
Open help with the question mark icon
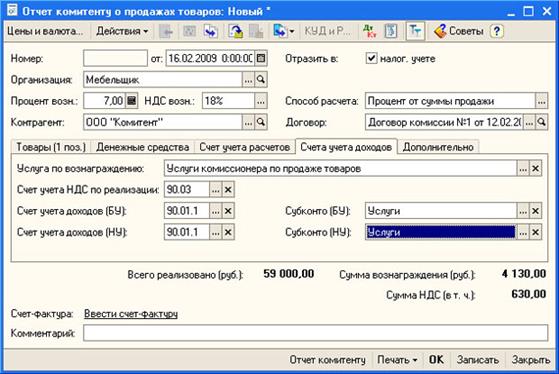pyautogui.click(x=497, y=31)
